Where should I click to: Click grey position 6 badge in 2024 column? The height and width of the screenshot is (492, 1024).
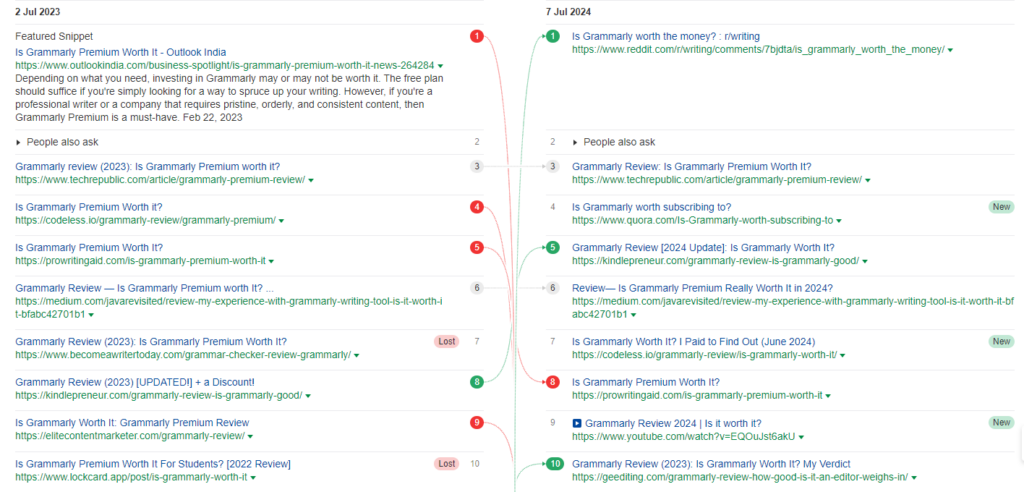pos(552,288)
